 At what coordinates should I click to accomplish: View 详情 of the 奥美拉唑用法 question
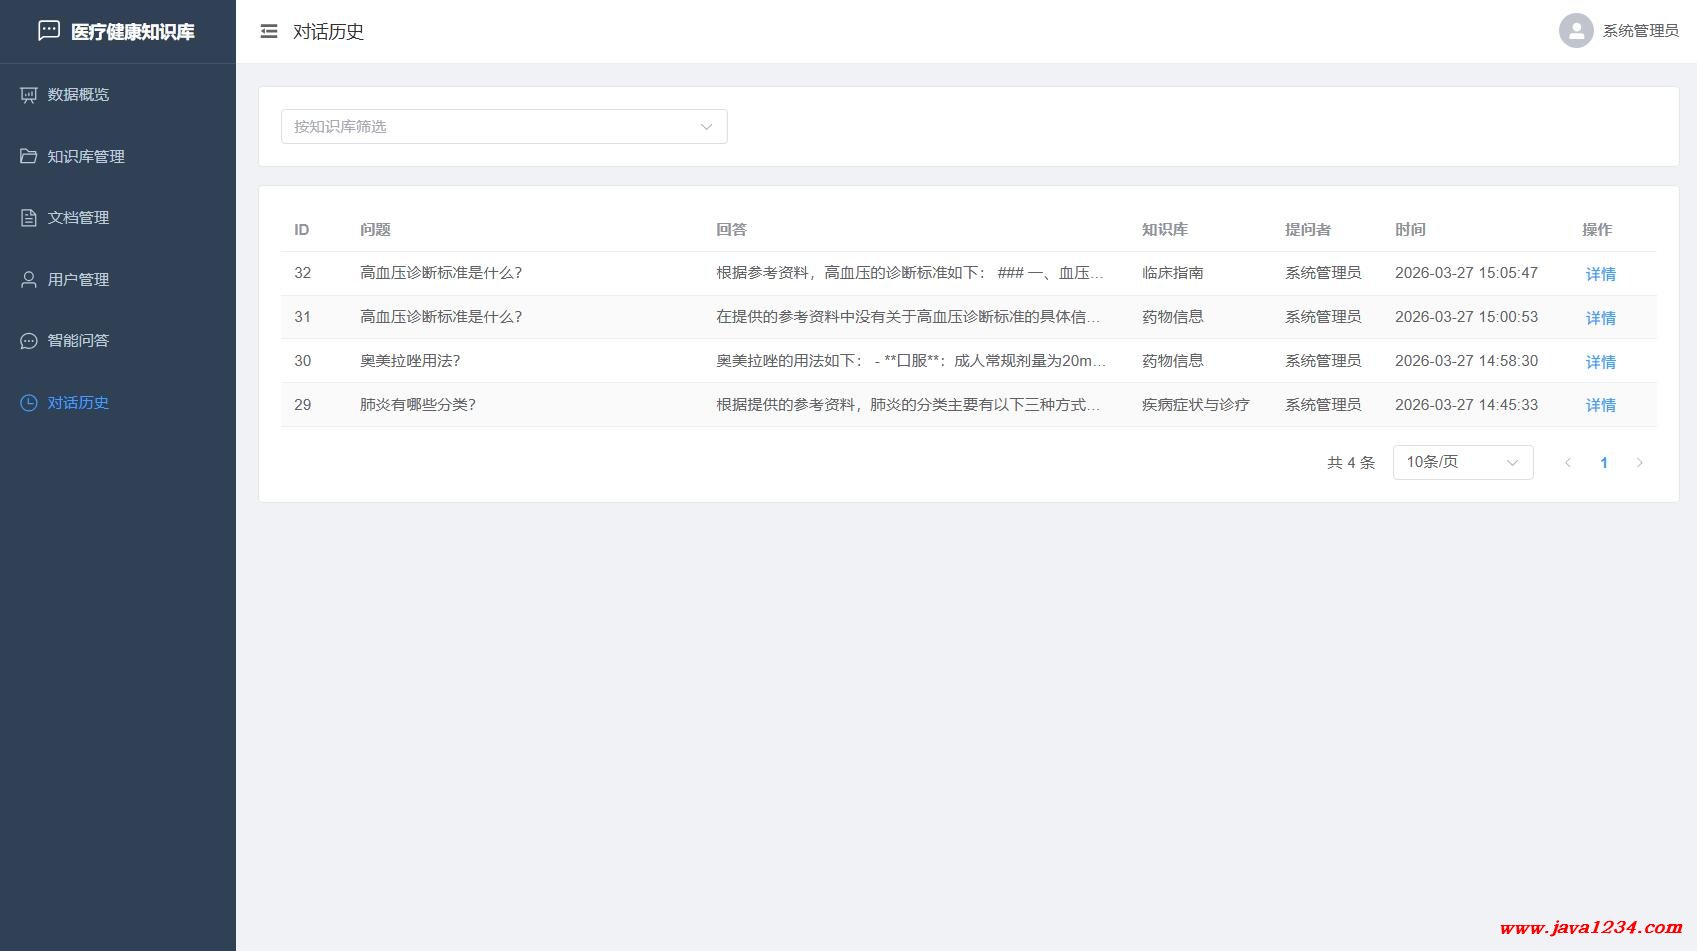pyautogui.click(x=1600, y=362)
